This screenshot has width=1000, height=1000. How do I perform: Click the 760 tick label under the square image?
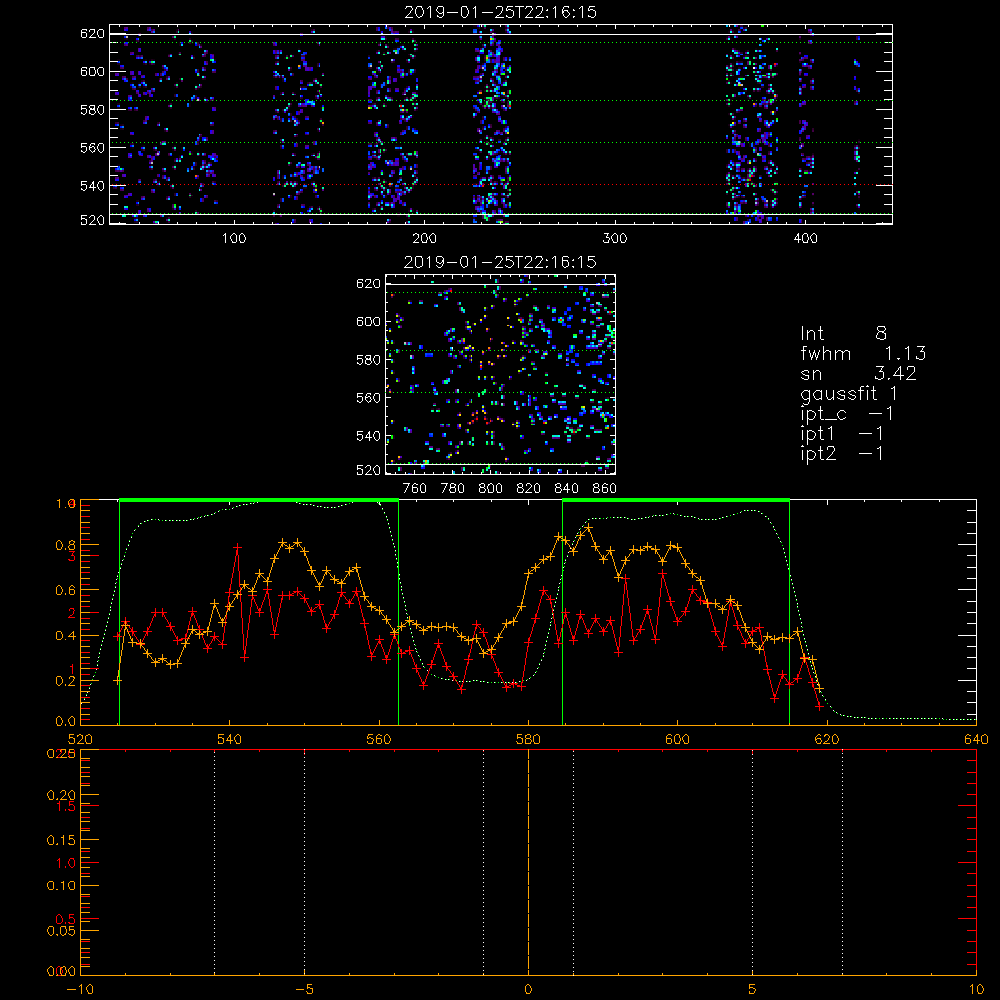pyautogui.click(x=415, y=489)
